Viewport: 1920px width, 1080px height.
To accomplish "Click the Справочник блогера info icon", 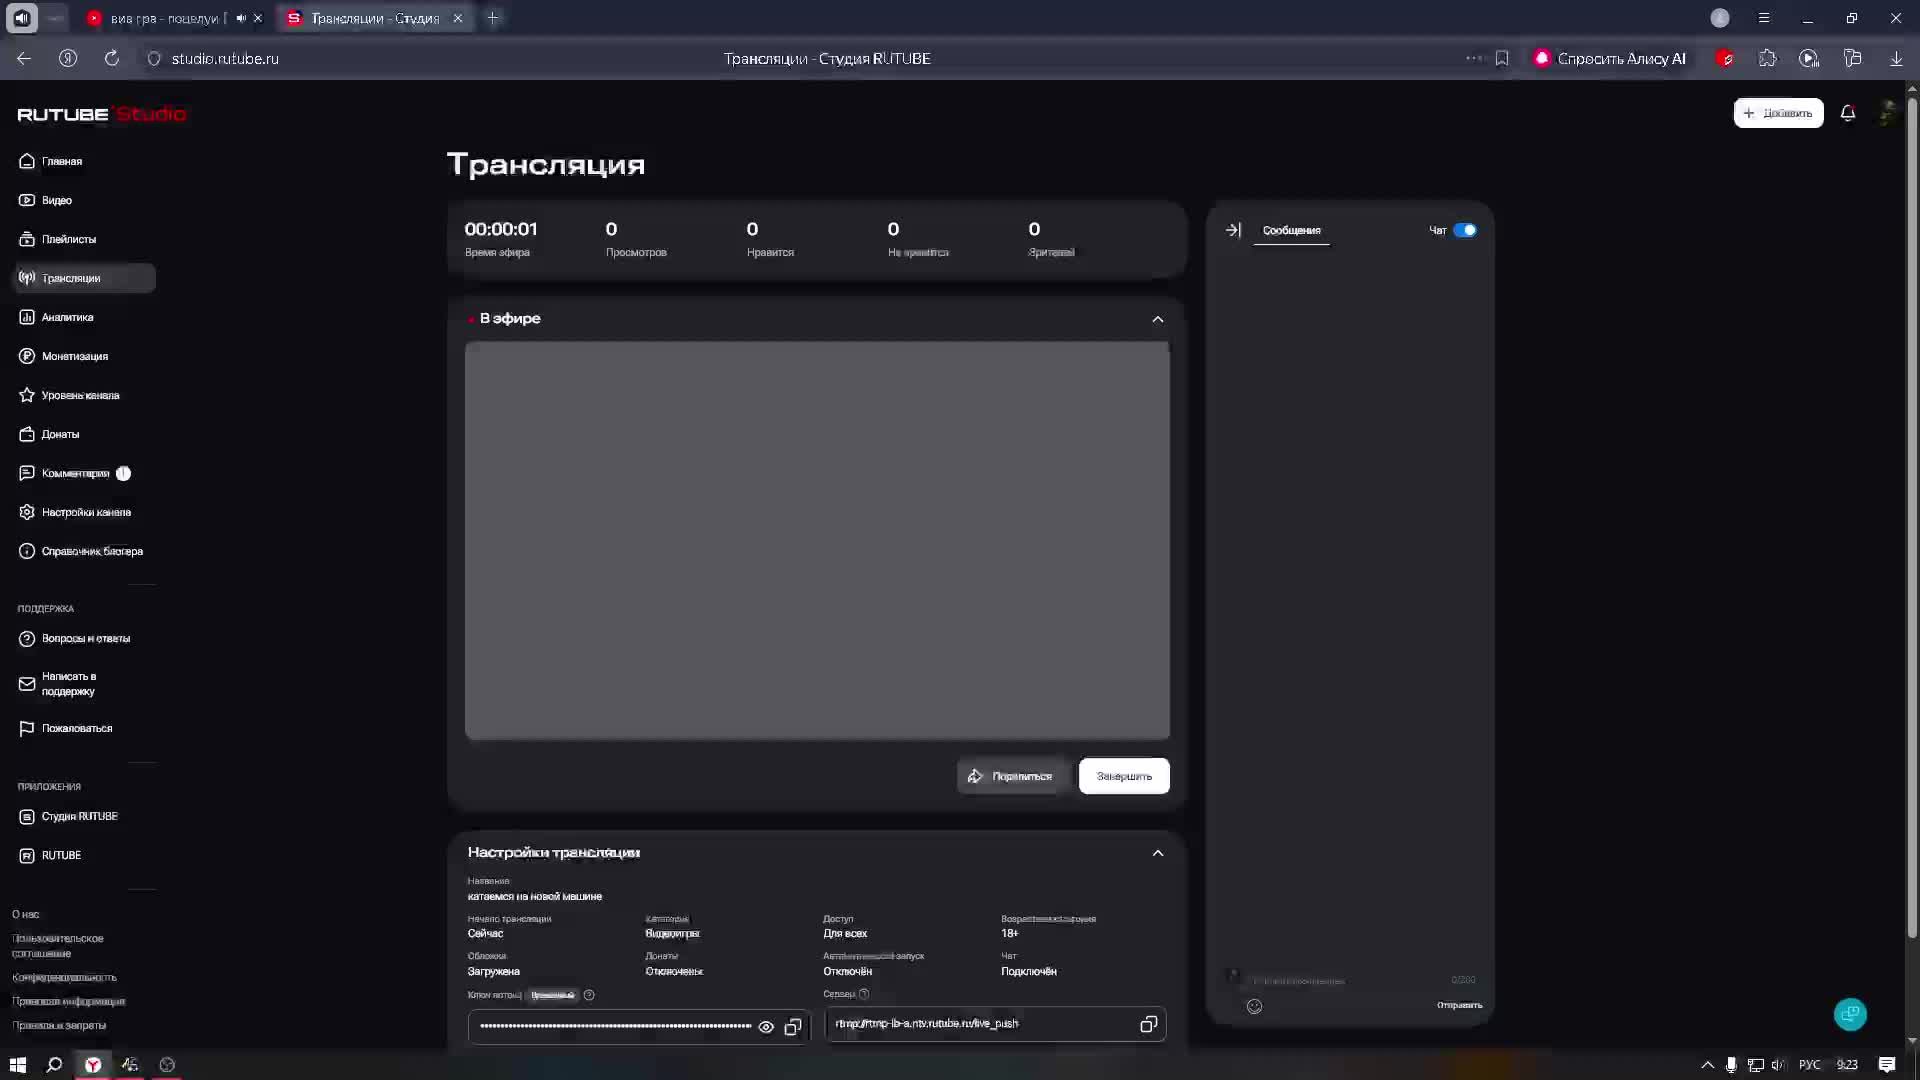I will [27, 551].
